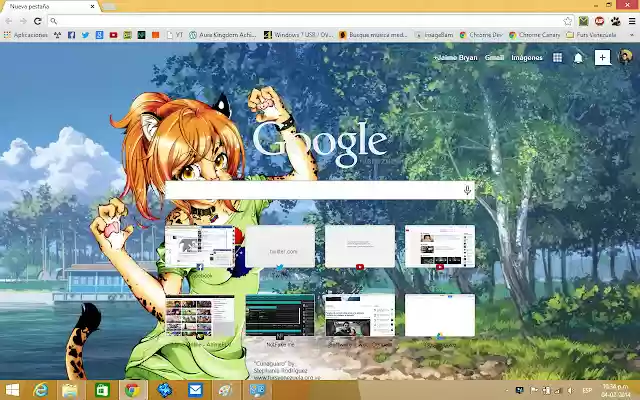Open the Windows Store taskbar icon
Viewport: 640px width, 400px height.
click(x=102, y=391)
